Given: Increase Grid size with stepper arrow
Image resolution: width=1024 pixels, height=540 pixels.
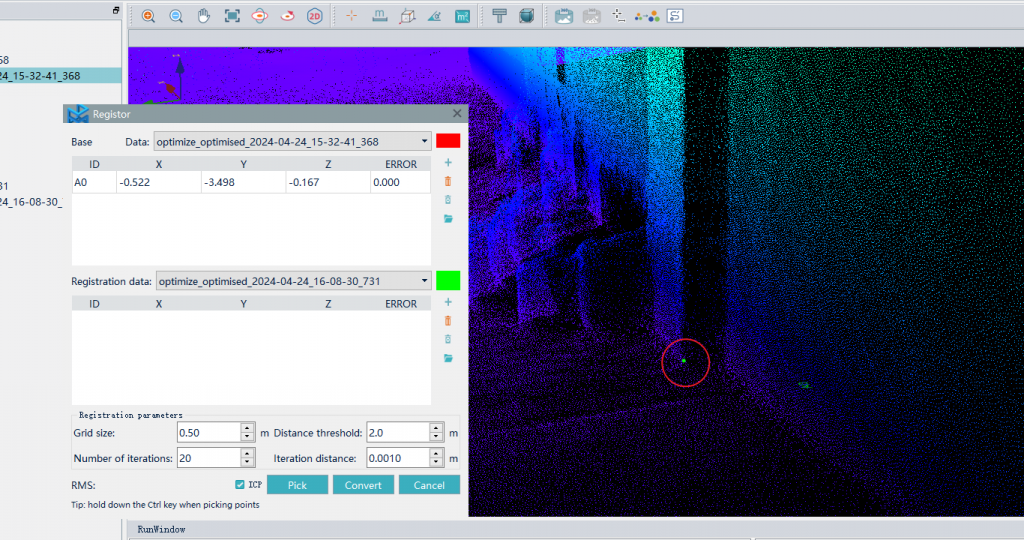Looking at the screenshot, I should pos(247,428).
